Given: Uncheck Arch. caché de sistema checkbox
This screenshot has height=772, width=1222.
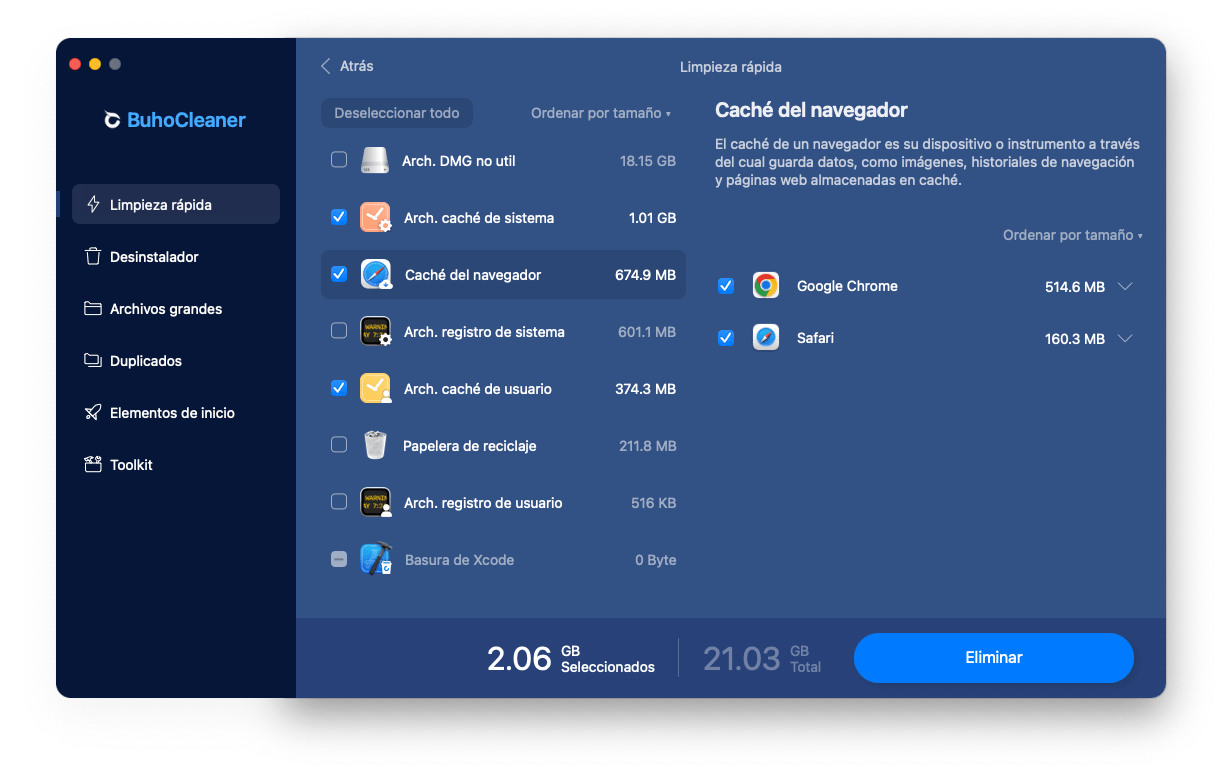Looking at the screenshot, I should tap(339, 217).
